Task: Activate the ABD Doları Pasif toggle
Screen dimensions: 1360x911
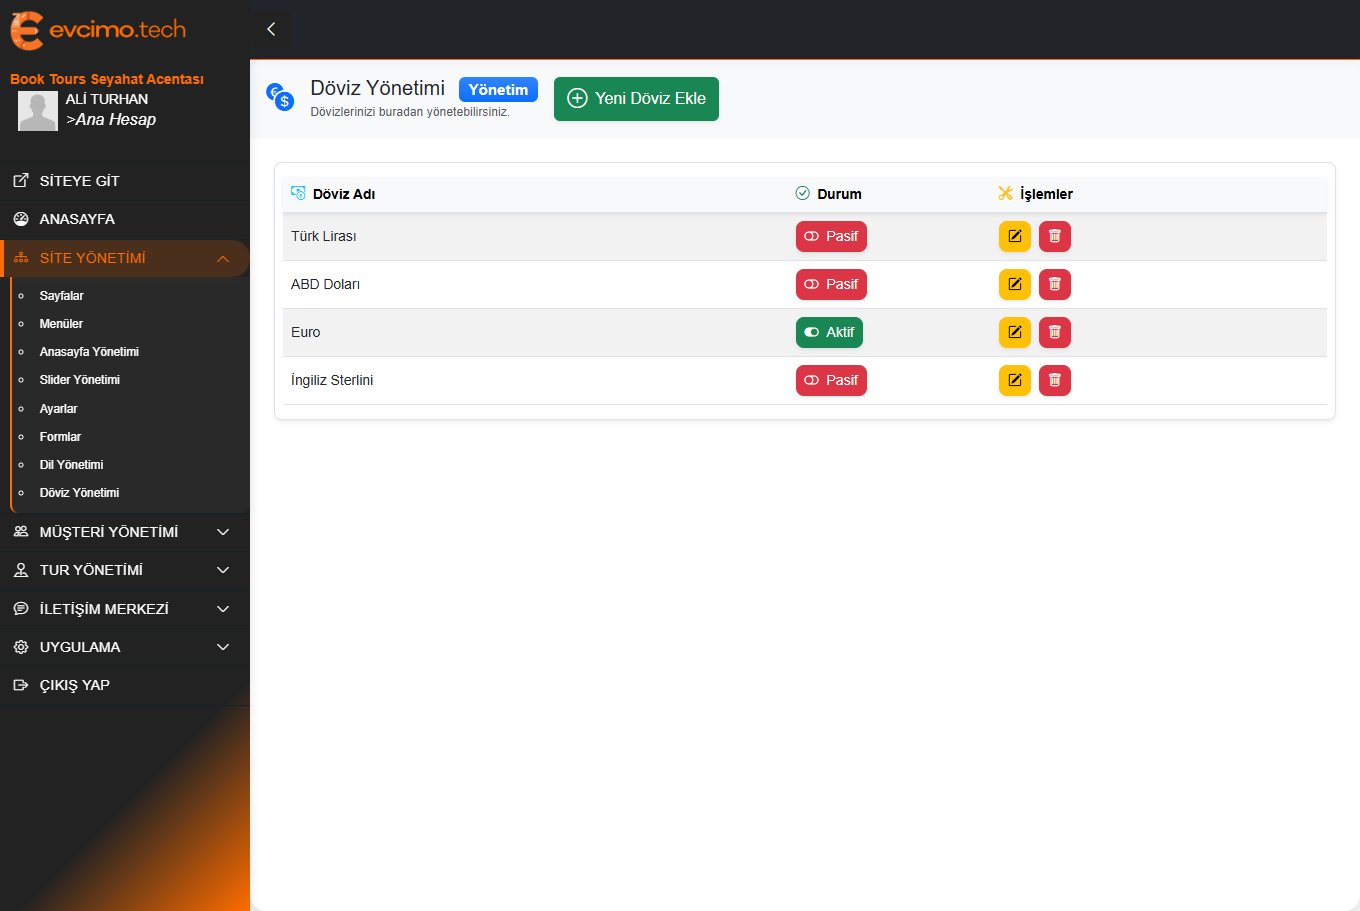Action: 831,285
